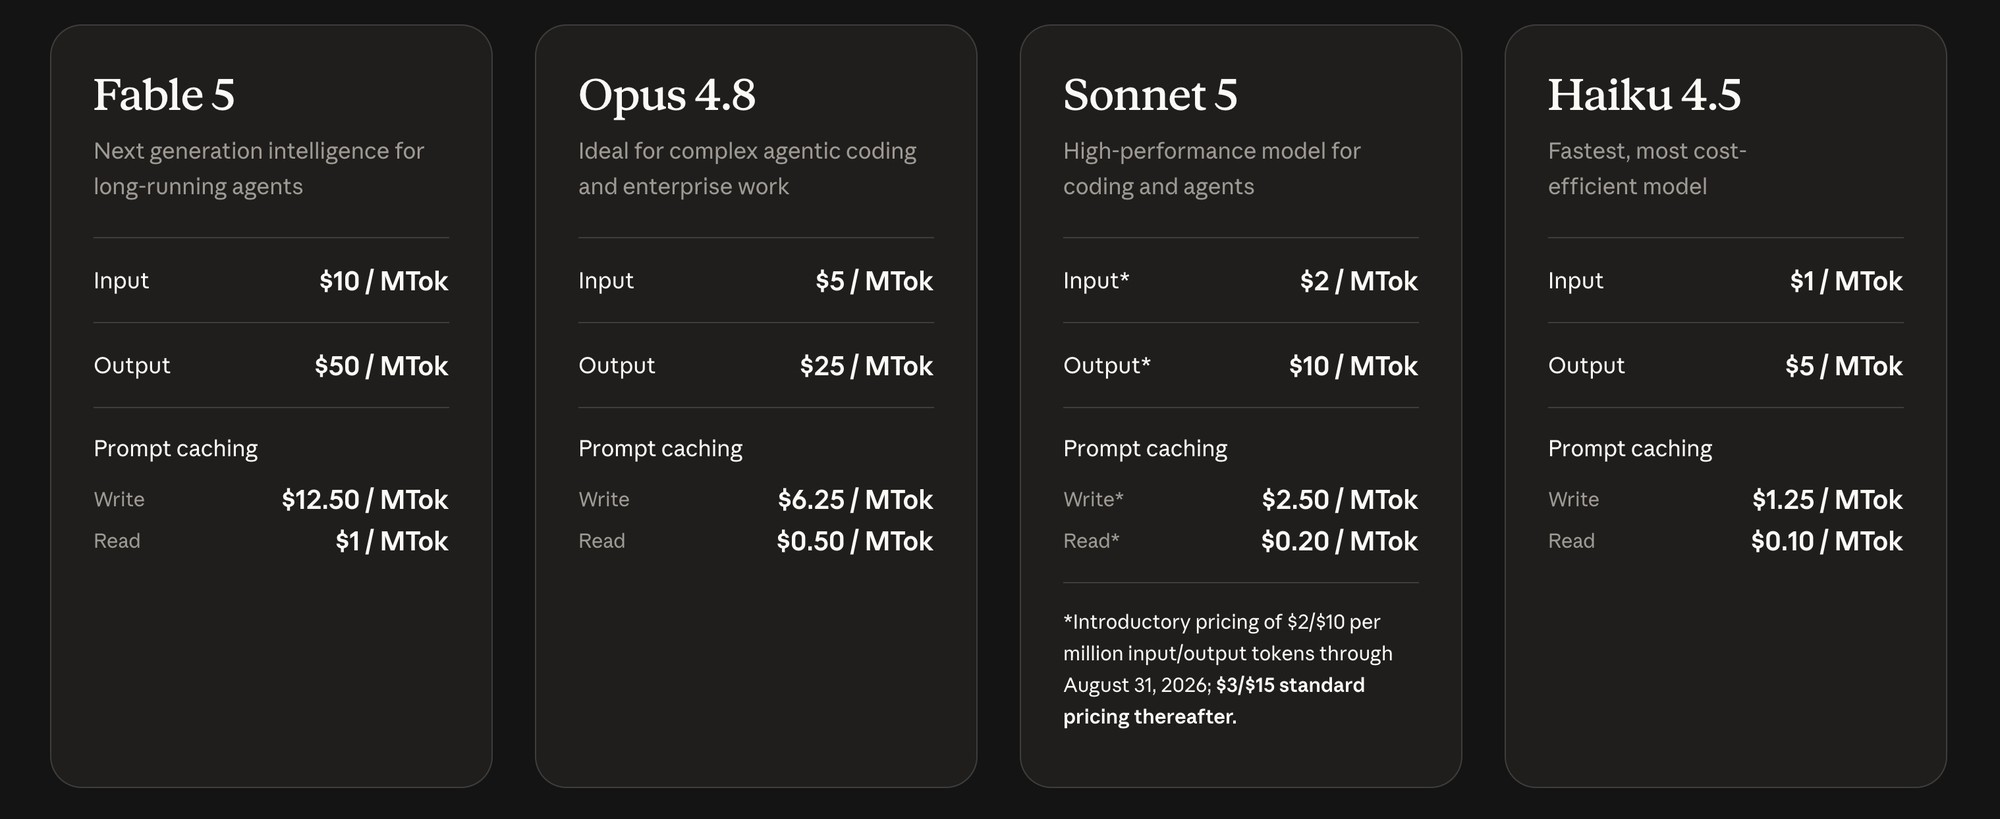Click Fable 5 description about long-running agents
The image size is (2000, 819).
259,169
